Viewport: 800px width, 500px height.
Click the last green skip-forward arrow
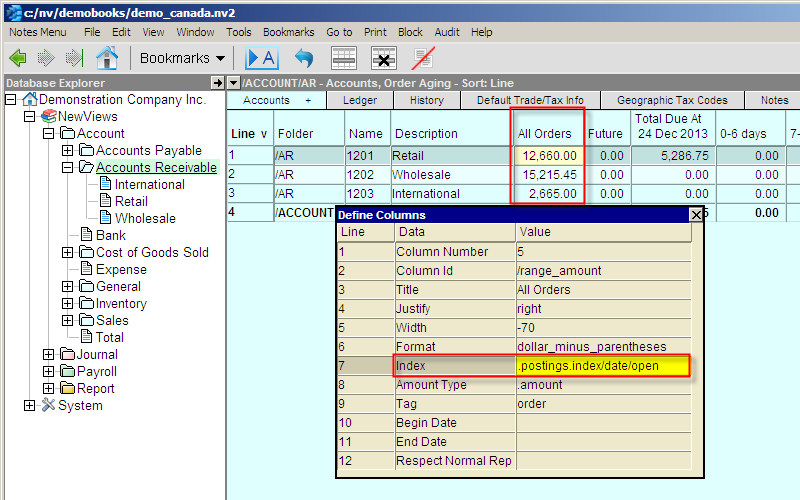point(73,58)
